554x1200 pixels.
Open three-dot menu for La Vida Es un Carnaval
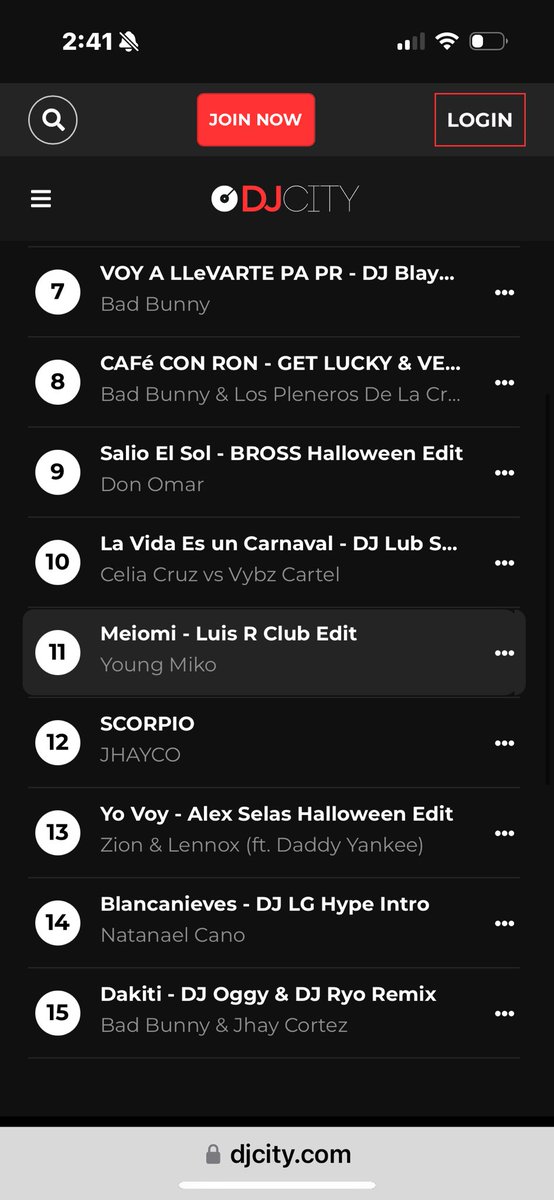click(505, 562)
